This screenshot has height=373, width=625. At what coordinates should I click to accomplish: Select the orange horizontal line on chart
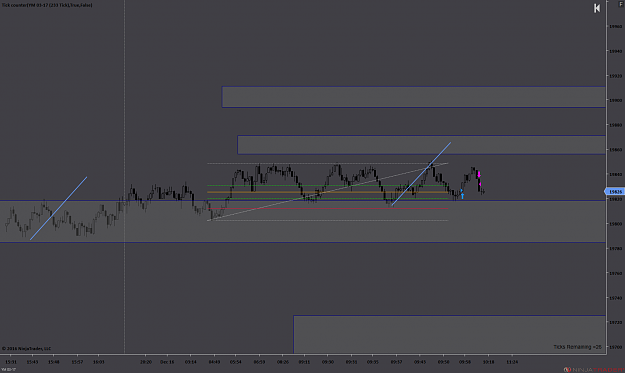(327, 192)
